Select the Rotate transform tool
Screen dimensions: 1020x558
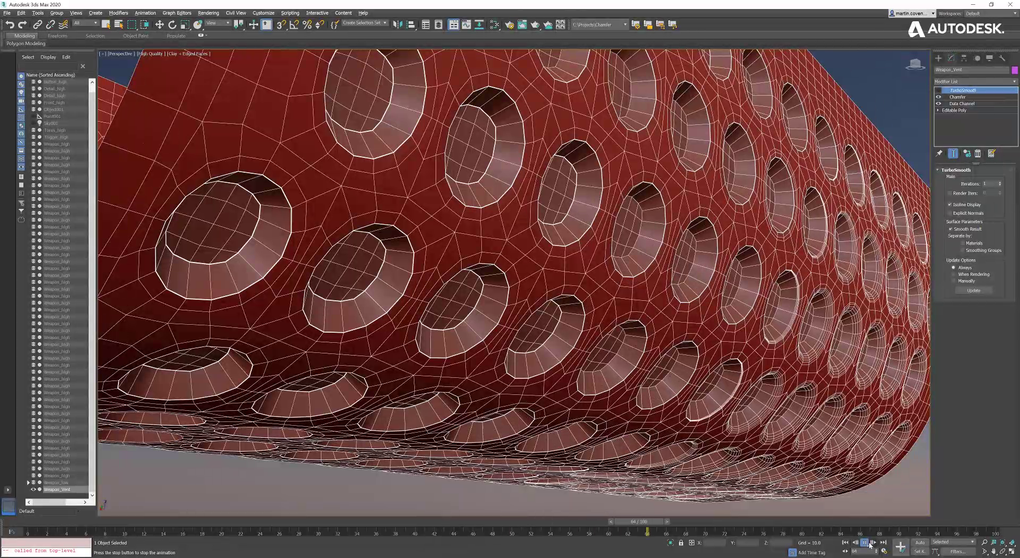click(172, 24)
